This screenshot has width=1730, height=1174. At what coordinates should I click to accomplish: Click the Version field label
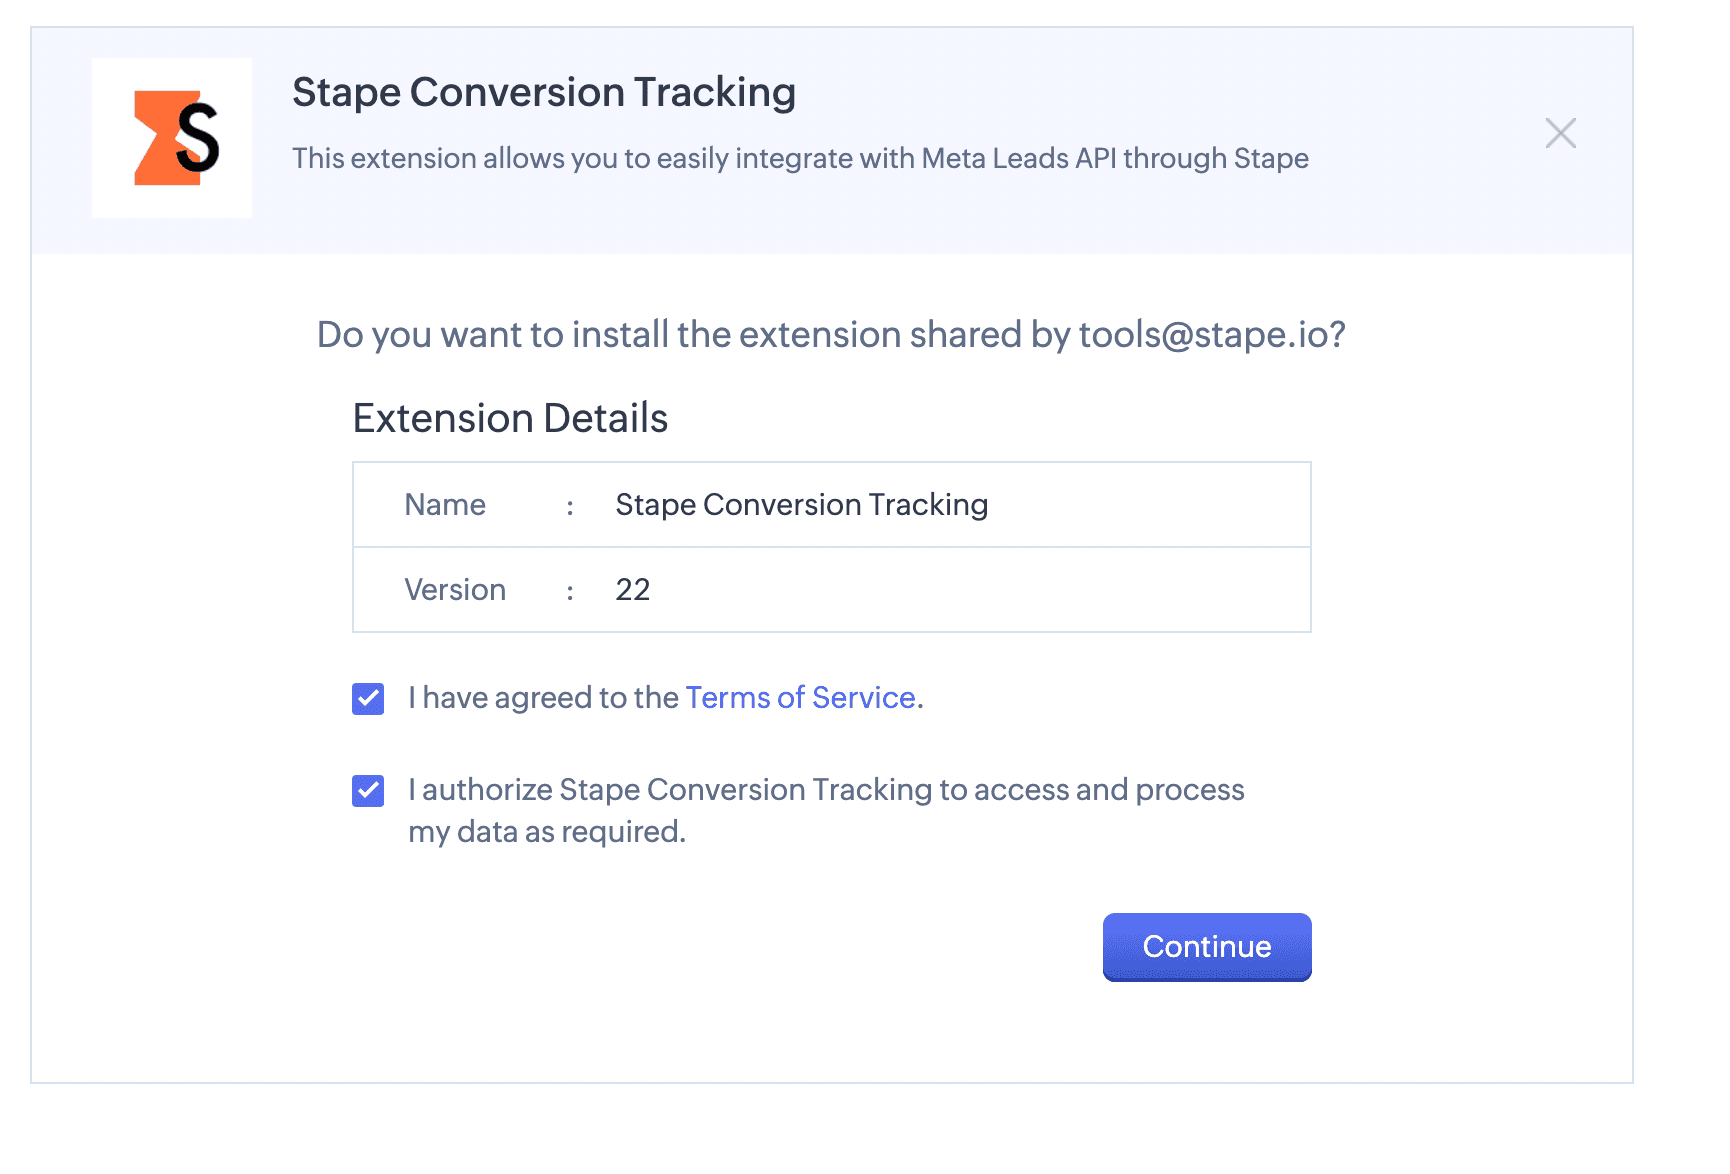tap(455, 590)
